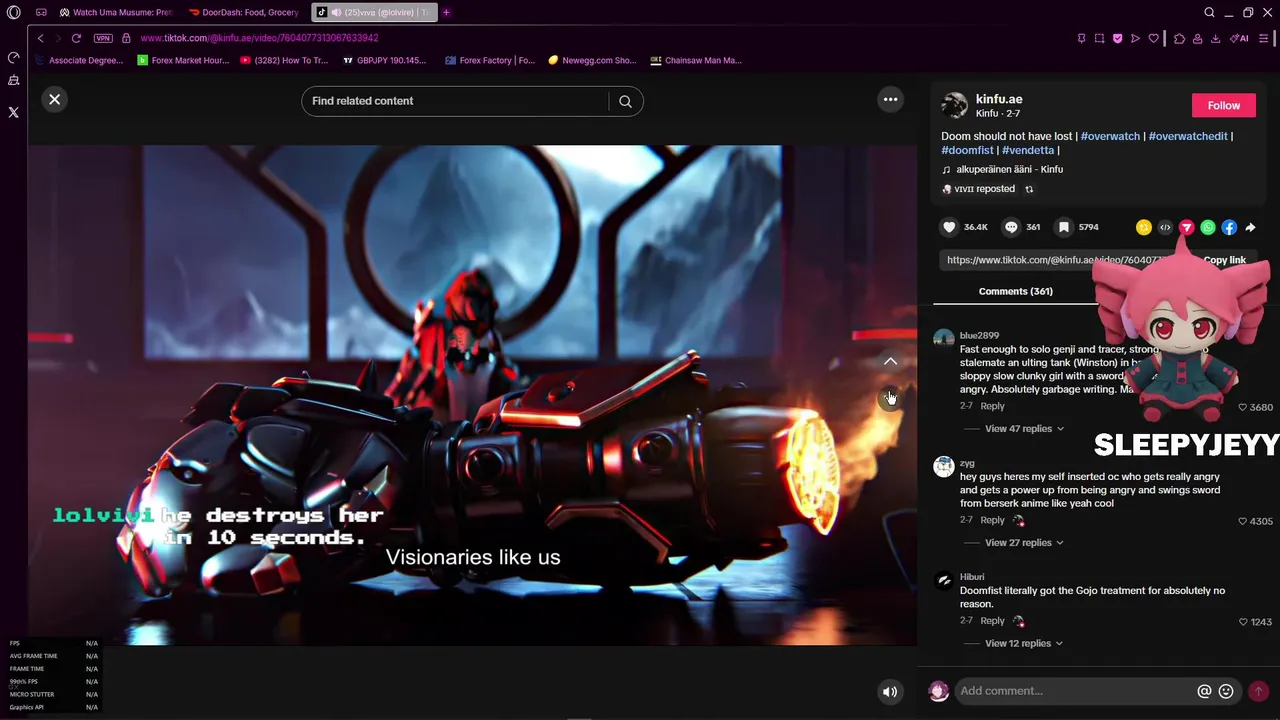This screenshot has width=1280, height=720.
Task: Open a new browser tab with plus
Action: [x=446, y=12]
